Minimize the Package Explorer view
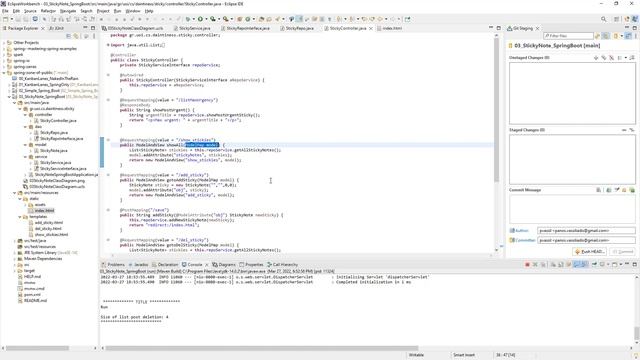This screenshot has width=640, height=360. point(85,28)
